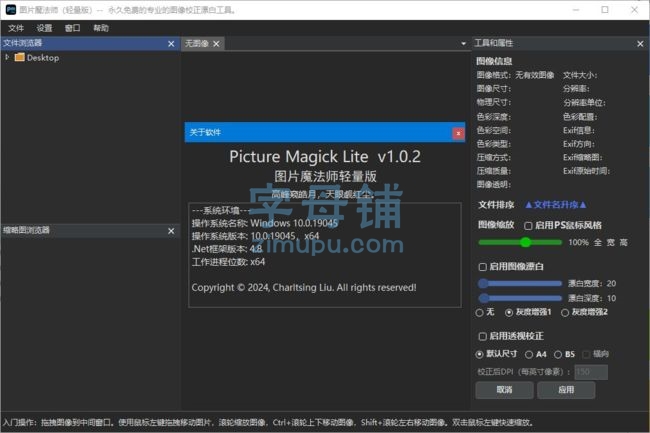The height and width of the screenshot is (433, 650).
Task: Minimize the application window
Action: pos(576,10)
